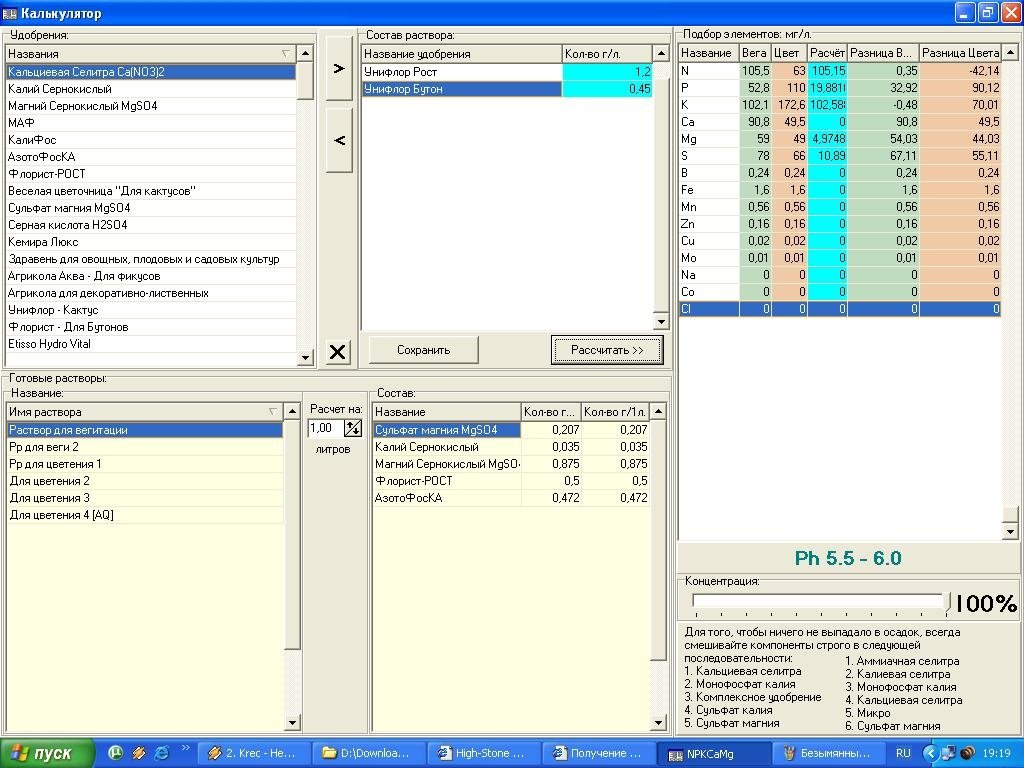This screenshot has width=1024, height=768.
Task: Select МАФ in the fertilizer list
Action: 151,123
